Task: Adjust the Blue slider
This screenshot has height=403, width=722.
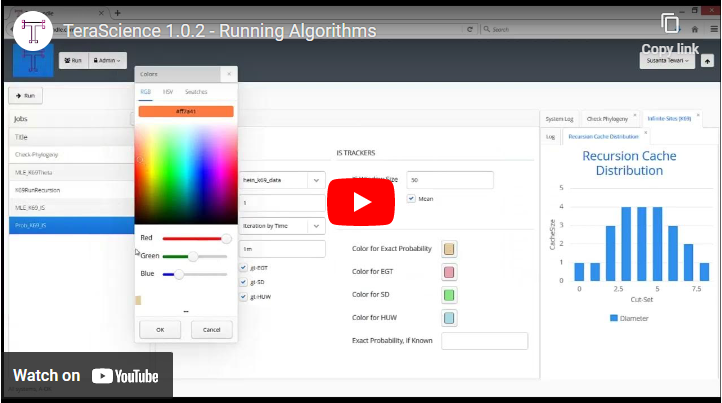Action: [x=195, y=274]
